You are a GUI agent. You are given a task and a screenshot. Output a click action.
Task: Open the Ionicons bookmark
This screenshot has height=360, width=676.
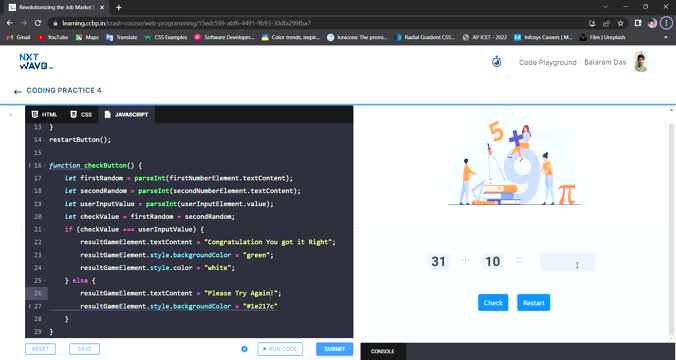pyautogui.click(x=357, y=38)
